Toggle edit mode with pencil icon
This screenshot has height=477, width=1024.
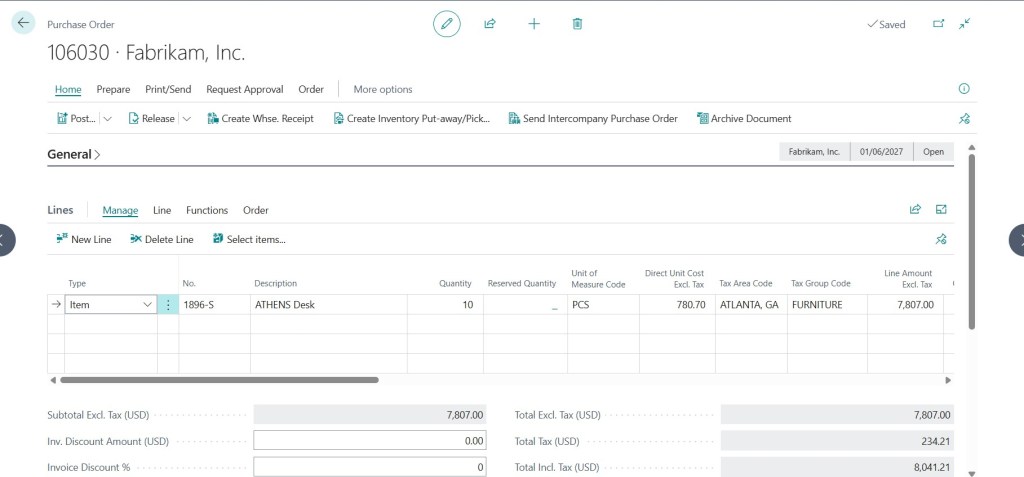(x=447, y=24)
